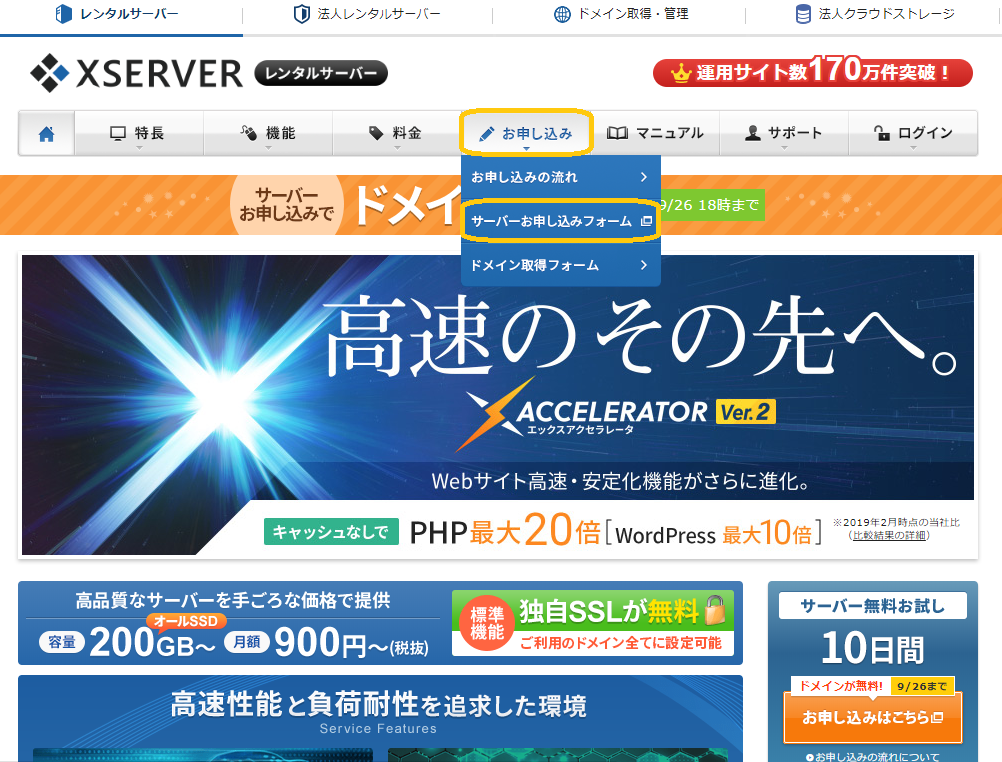Select お申し込みの流れ in dropdown
1002x762 pixels.
[560, 177]
